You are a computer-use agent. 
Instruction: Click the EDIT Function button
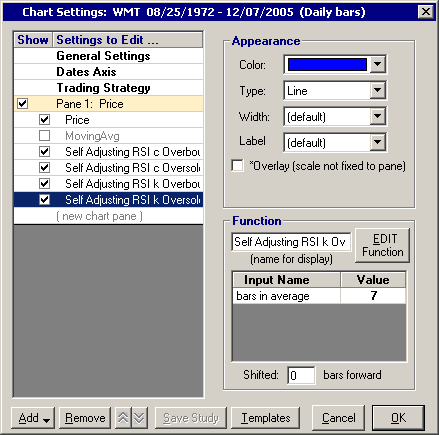click(383, 245)
